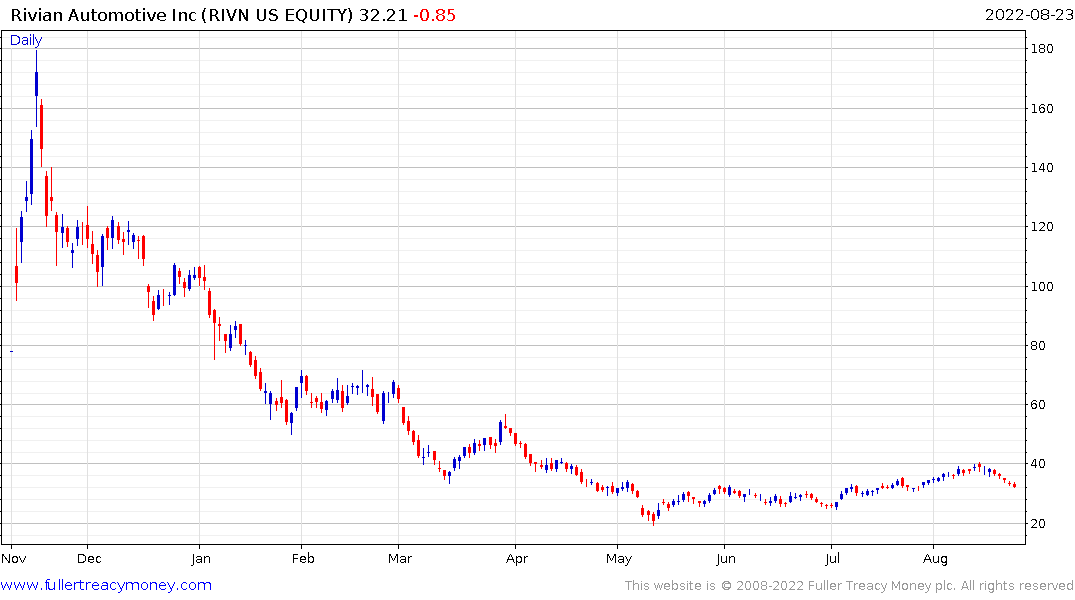Click the 160 price axis label
The height and width of the screenshot is (600, 1075).
[x=1042, y=108]
